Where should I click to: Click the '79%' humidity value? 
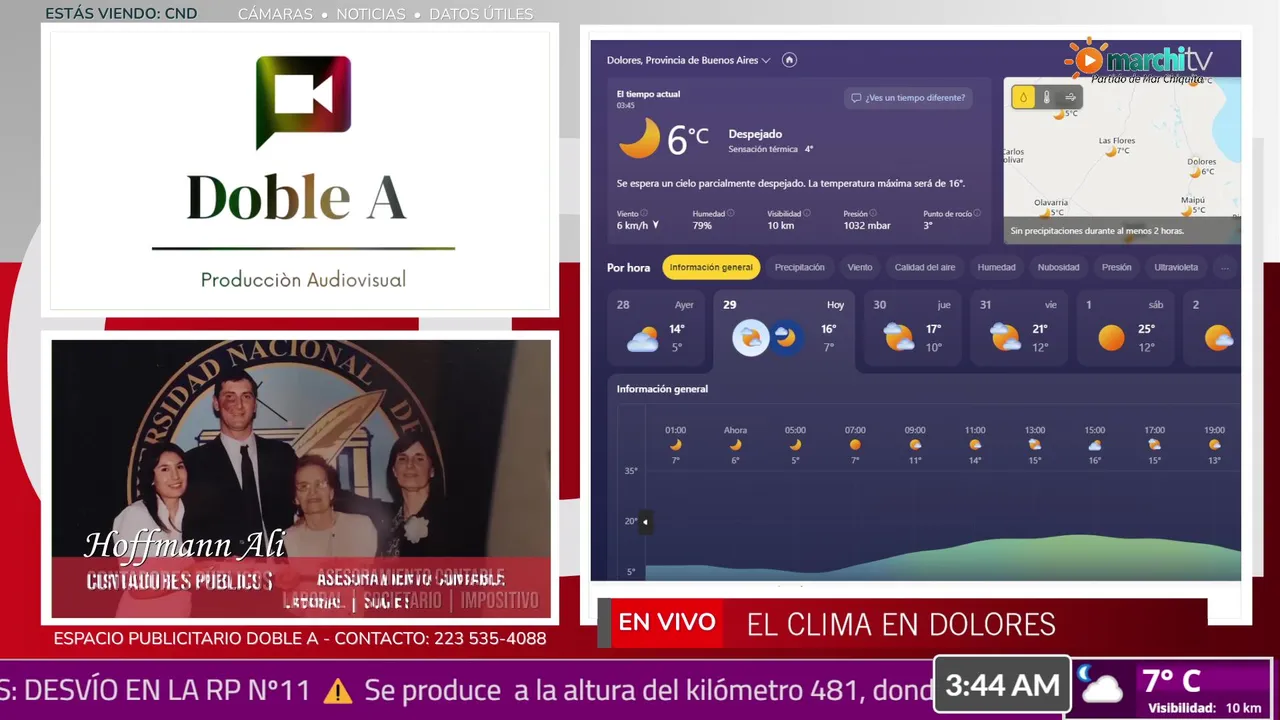click(x=702, y=226)
